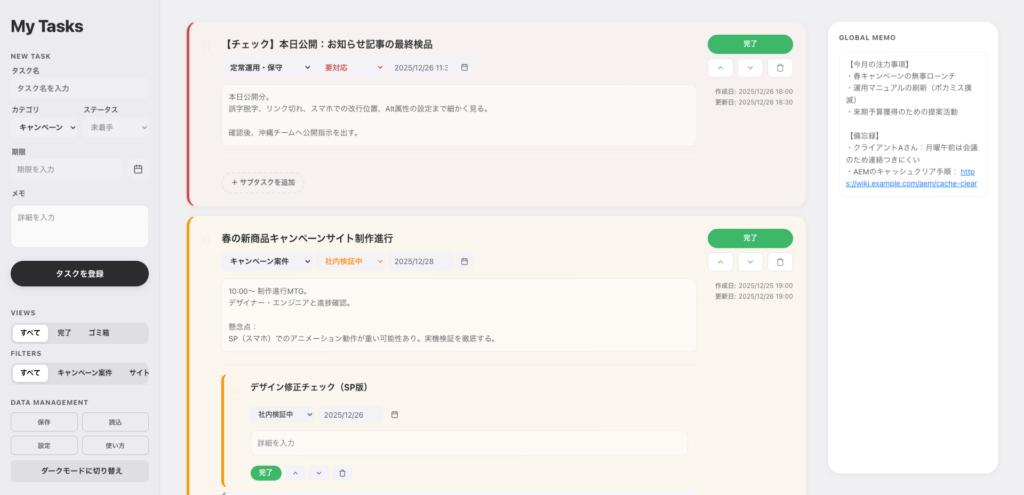The height and width of the screenshot is (495, 1024).
Task: Open the 要対応 status dropdown
Action: coord(353,68)
